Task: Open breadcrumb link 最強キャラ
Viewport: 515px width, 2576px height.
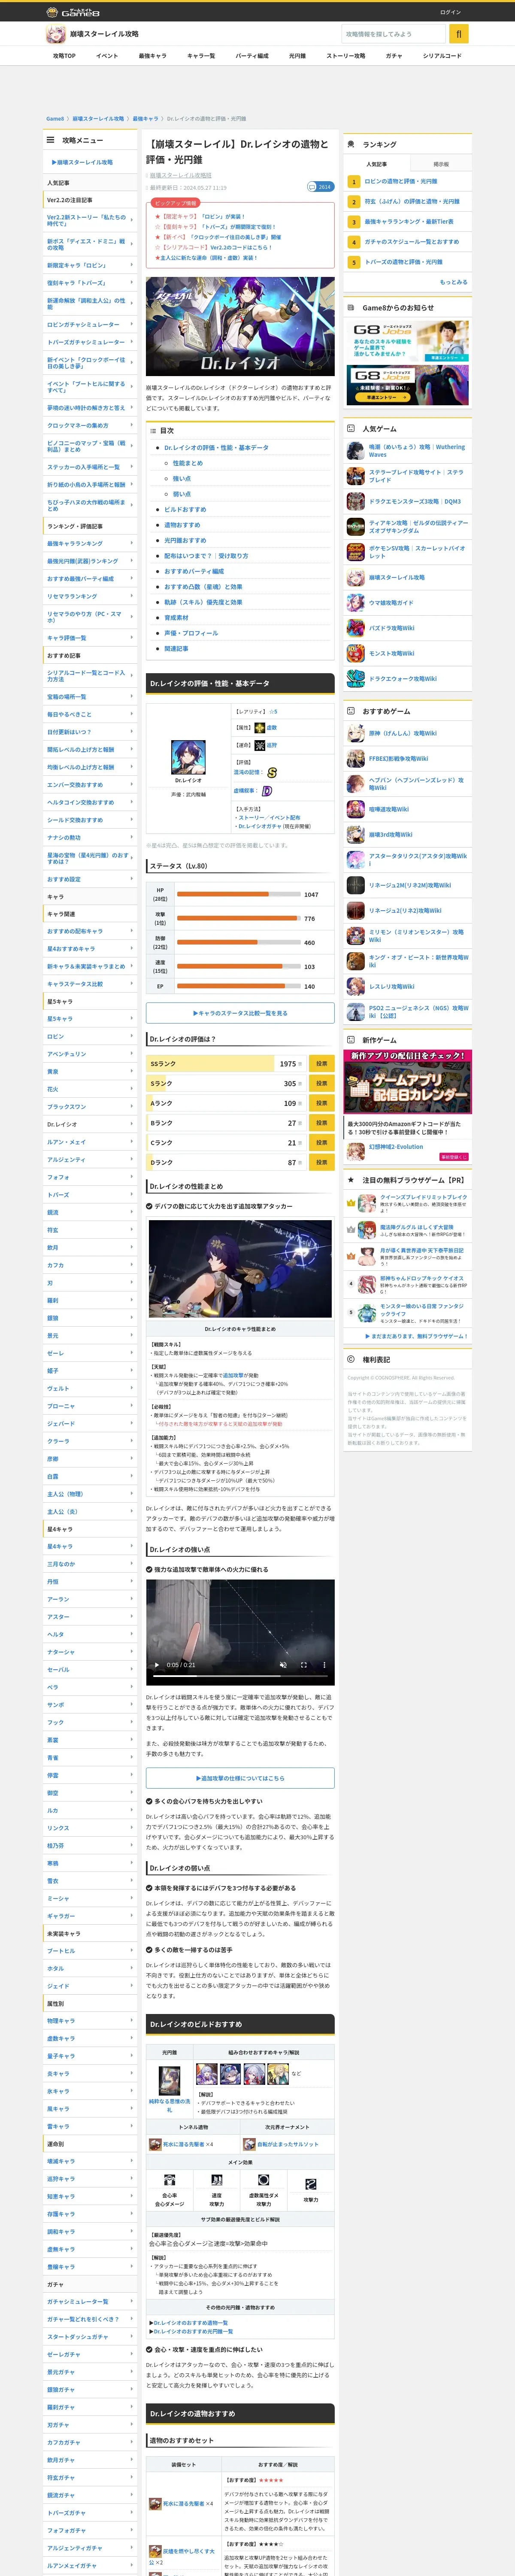Action: coord(145,119)
